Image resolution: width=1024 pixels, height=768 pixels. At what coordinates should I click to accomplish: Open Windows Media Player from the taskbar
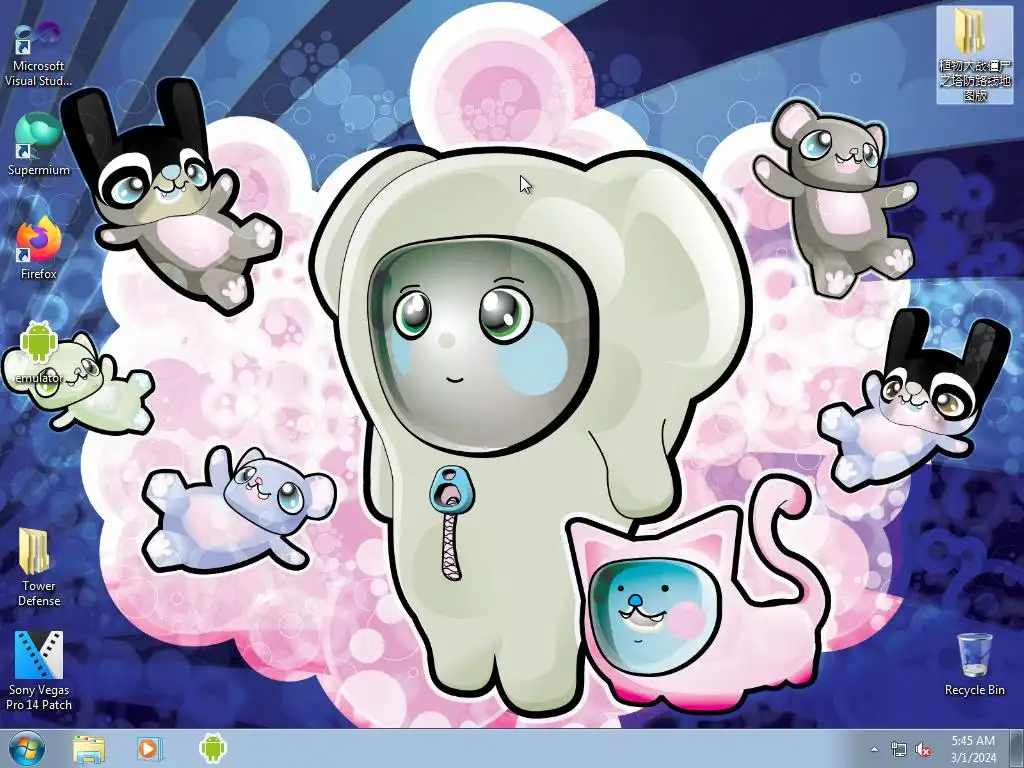pos(149,748)
